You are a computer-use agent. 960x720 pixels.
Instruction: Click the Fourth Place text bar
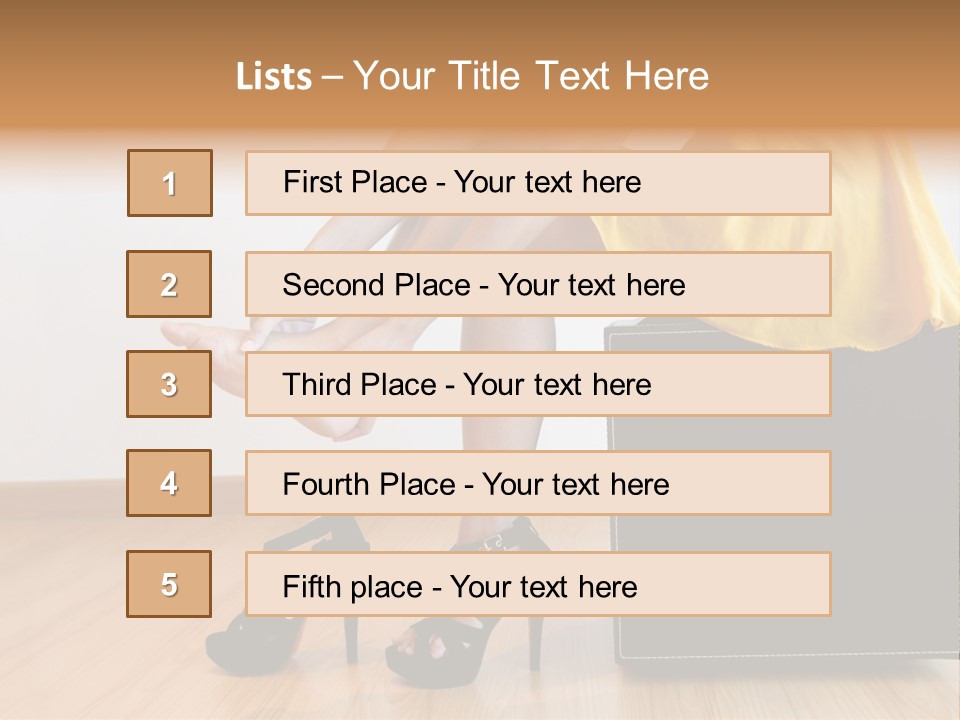tap(538, 483)
